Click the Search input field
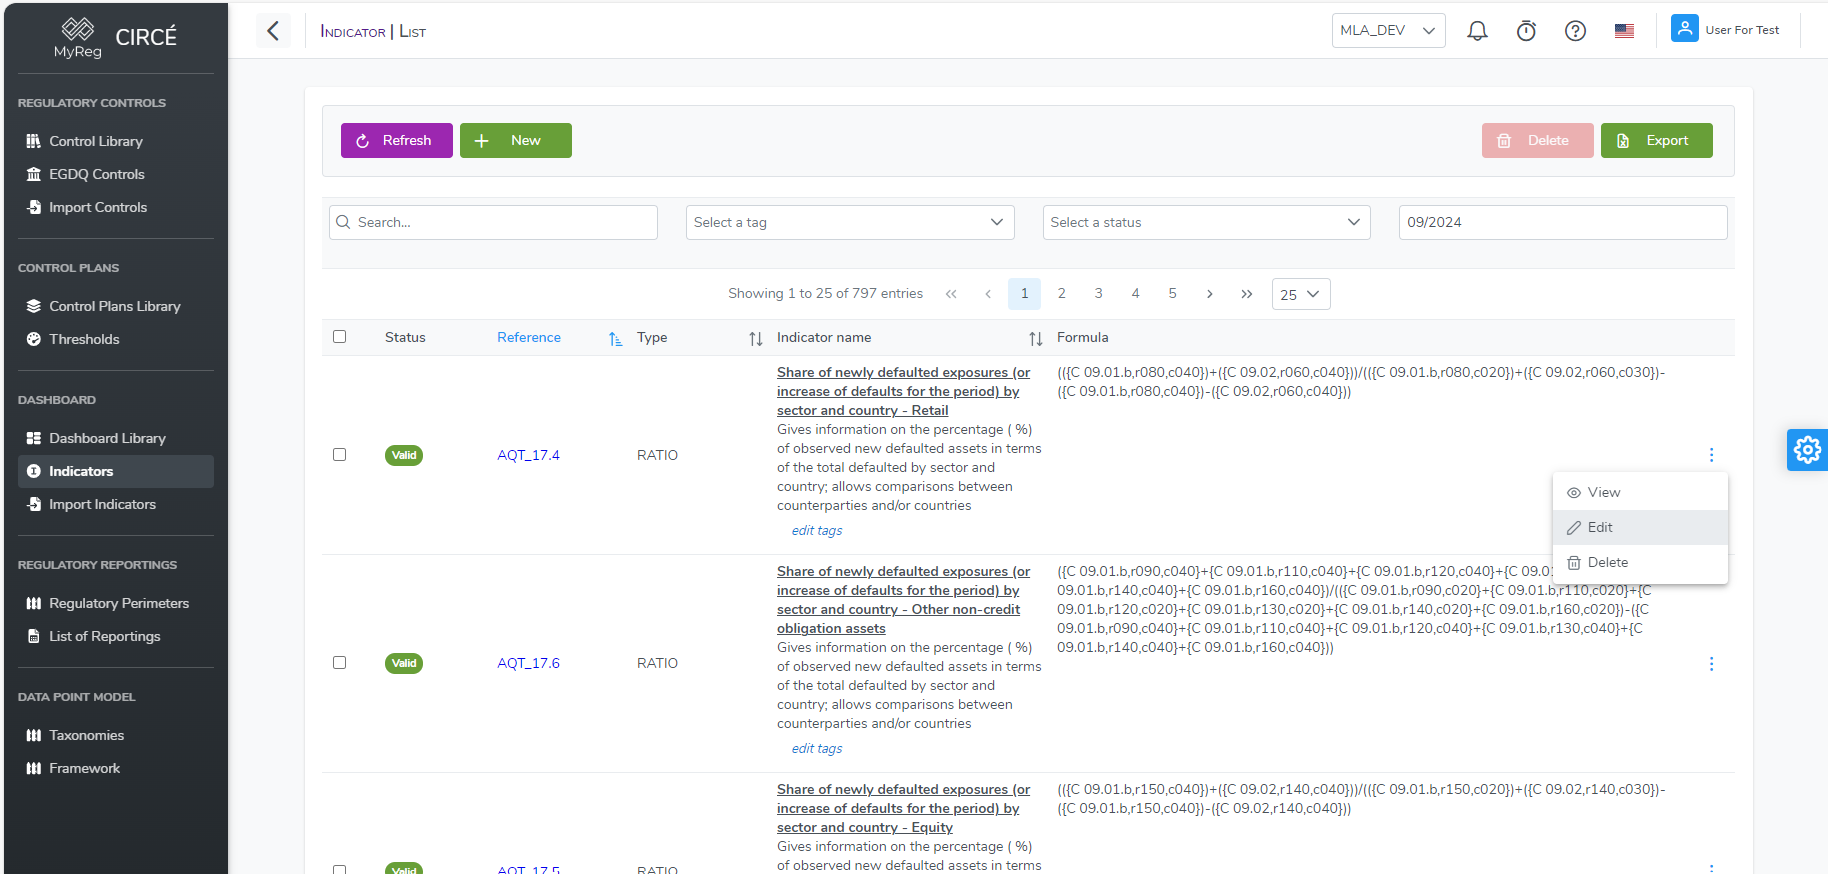The width and height of the screenshot is (1828, 874). pos(494,222)
